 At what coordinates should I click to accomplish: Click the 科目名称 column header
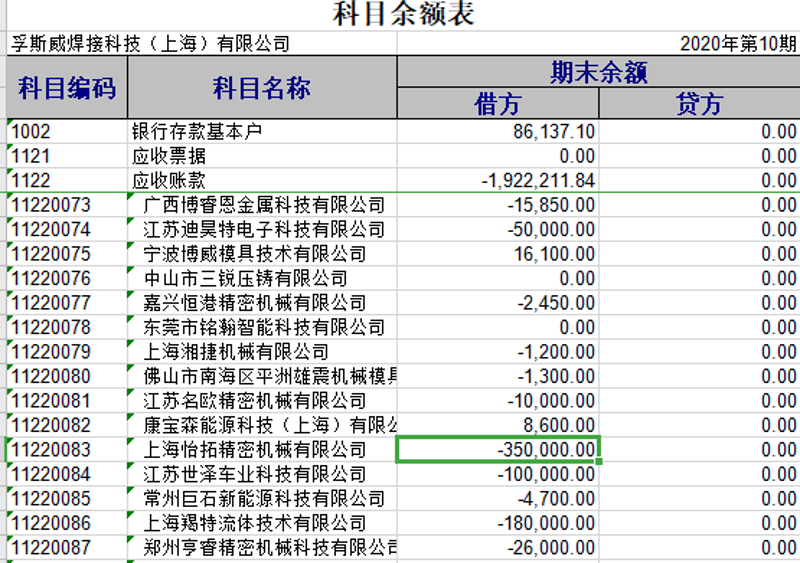pos(262,88)
